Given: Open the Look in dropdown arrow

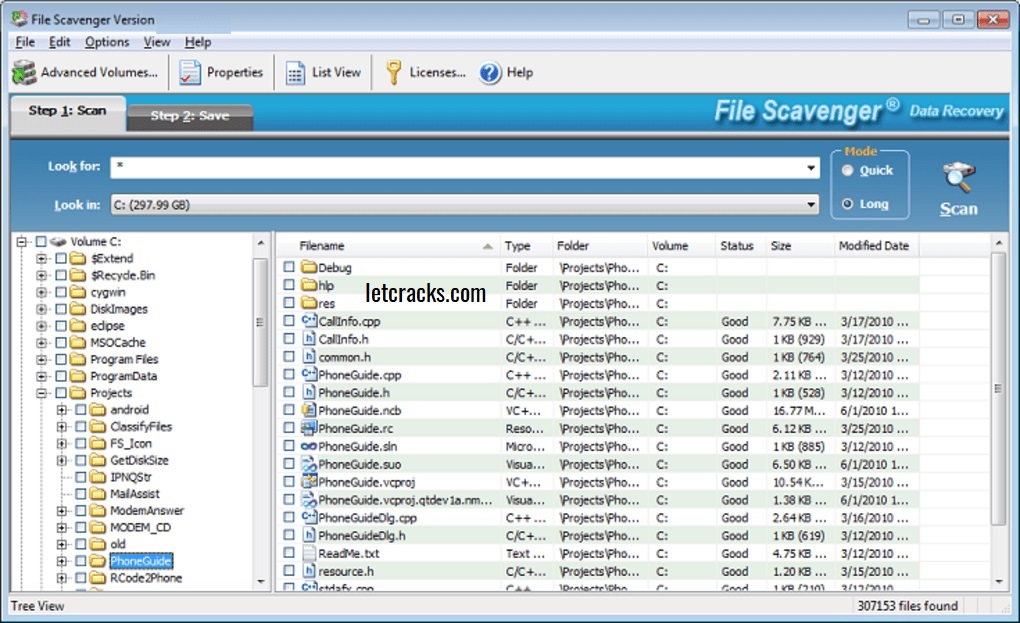Looking at the screenshot, I should tap(811, 205).
